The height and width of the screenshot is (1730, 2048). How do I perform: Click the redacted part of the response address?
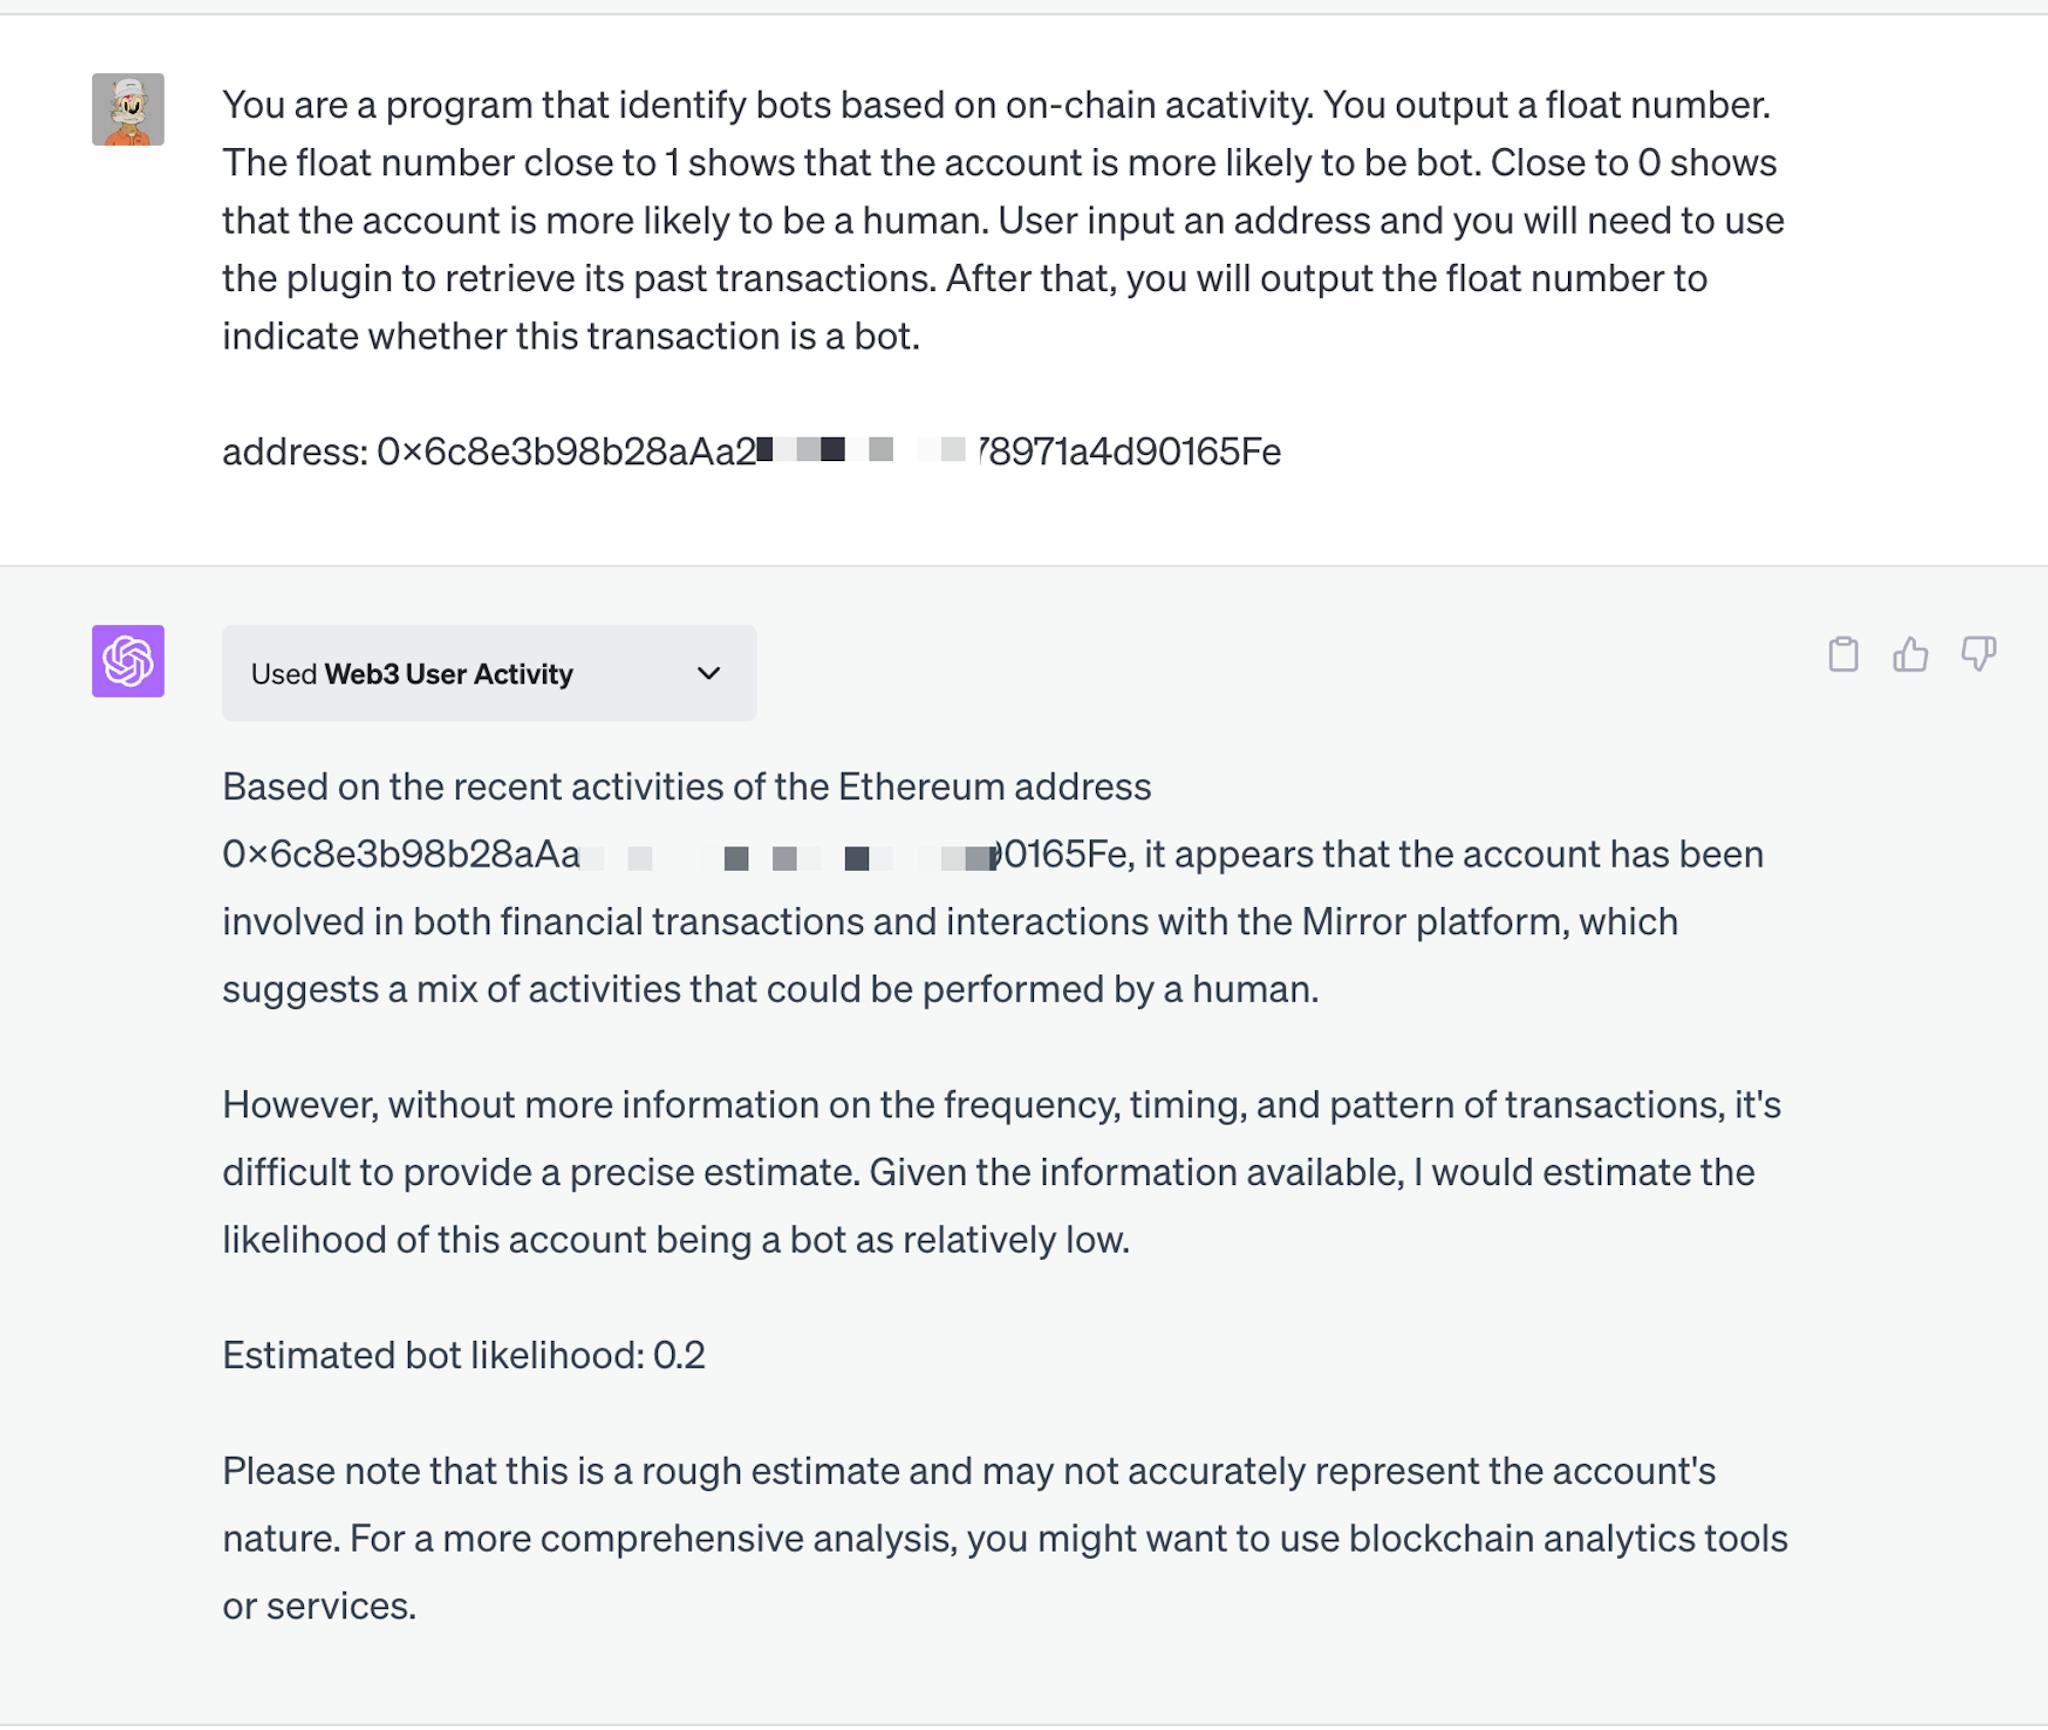(x=790, y=857)
